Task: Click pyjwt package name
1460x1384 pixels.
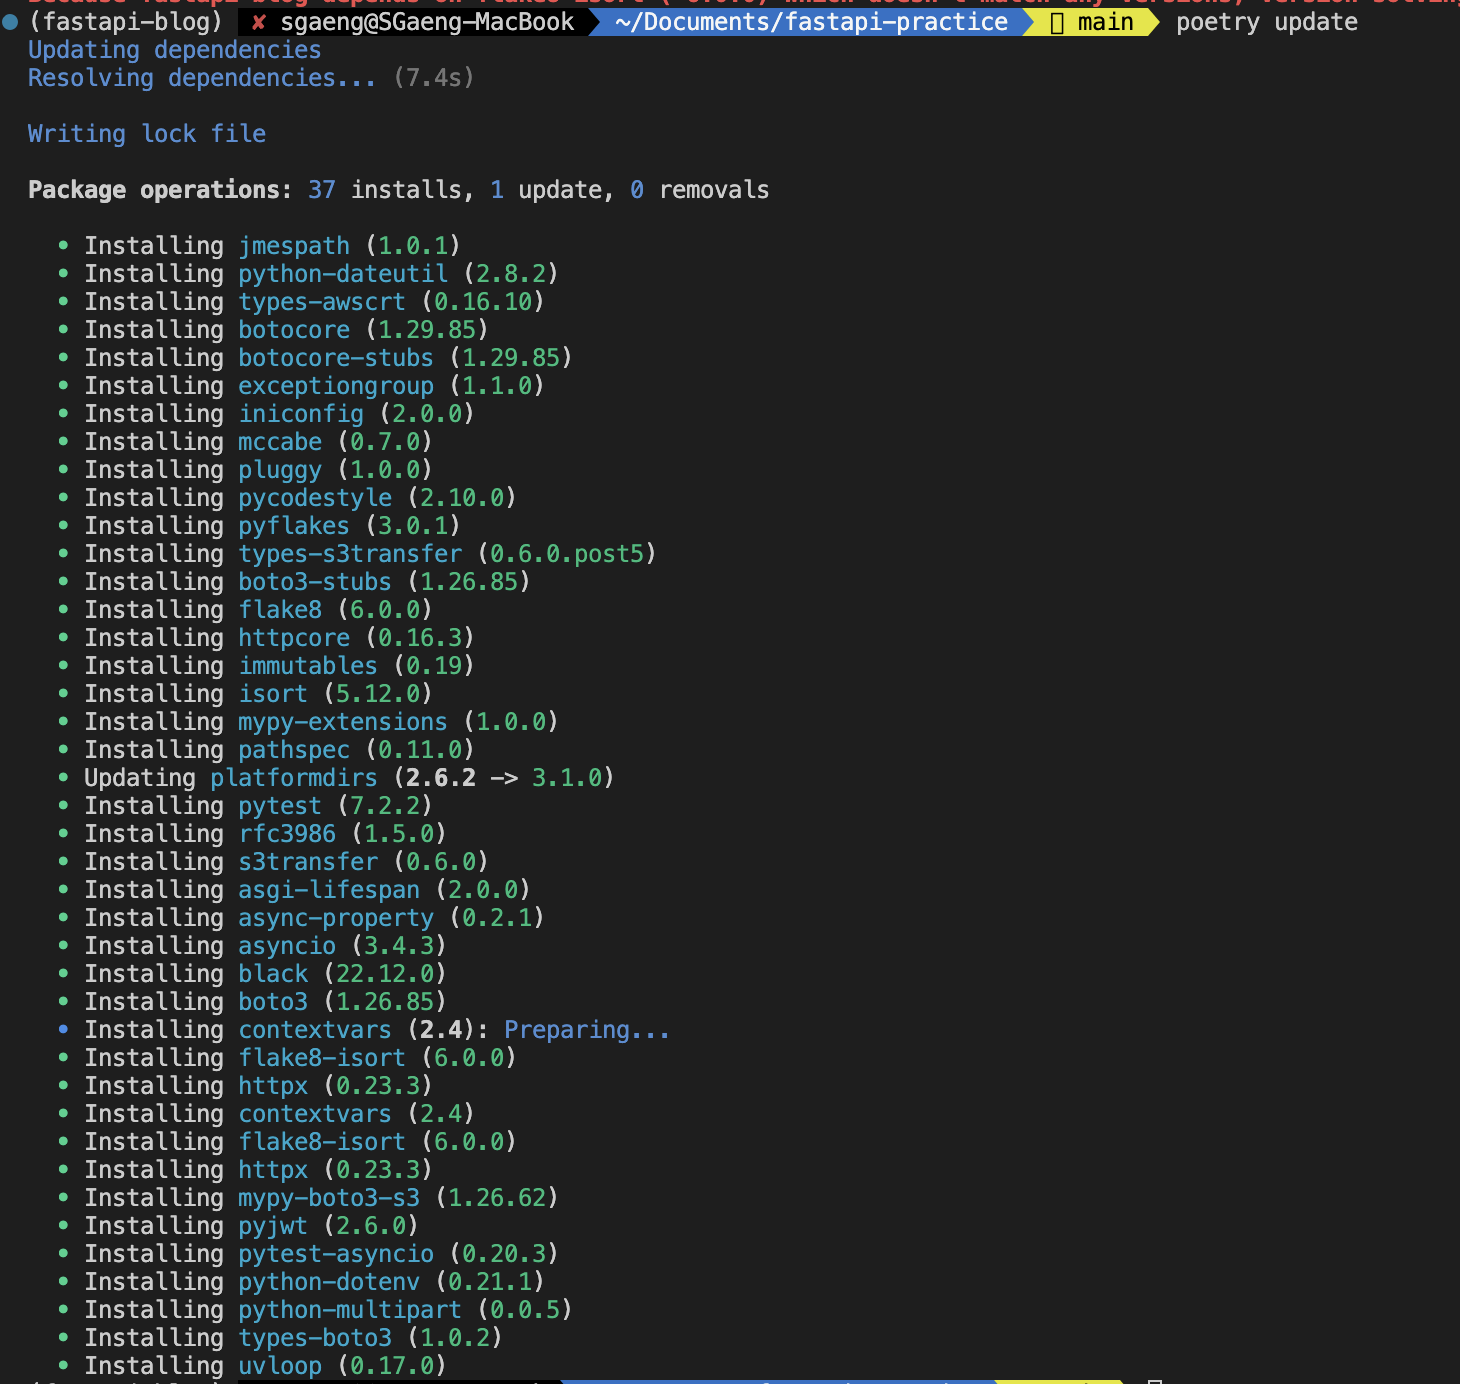Action: (273, 1226)
